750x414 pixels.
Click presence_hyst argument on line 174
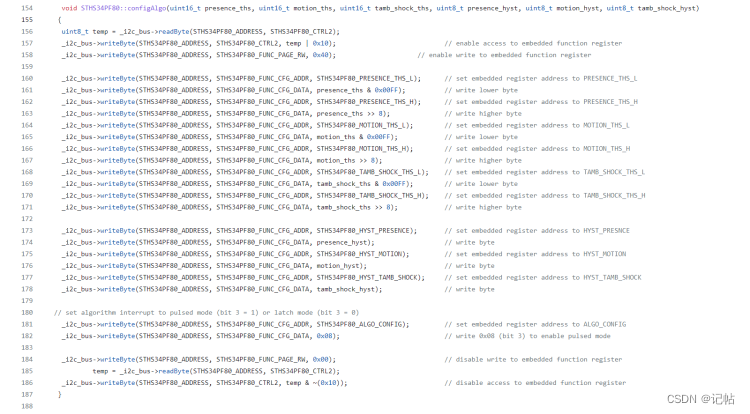pyautogui.click(x=342, y=242)
